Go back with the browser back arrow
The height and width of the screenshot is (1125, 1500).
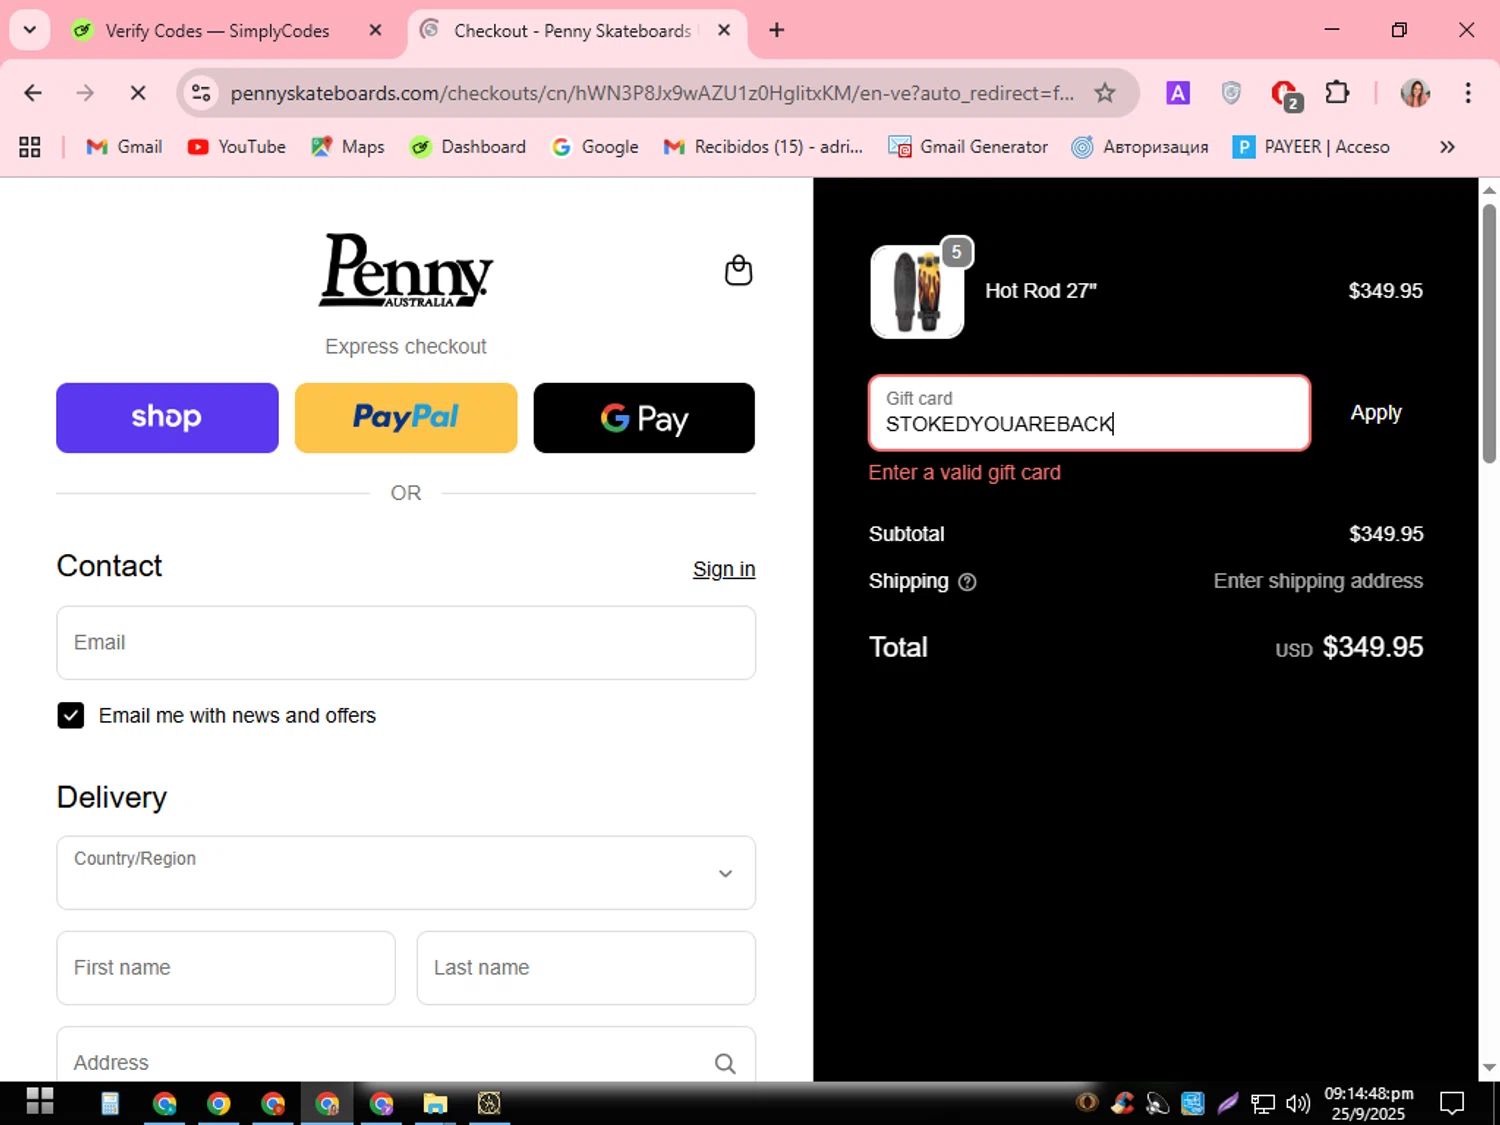coord(33,93)
